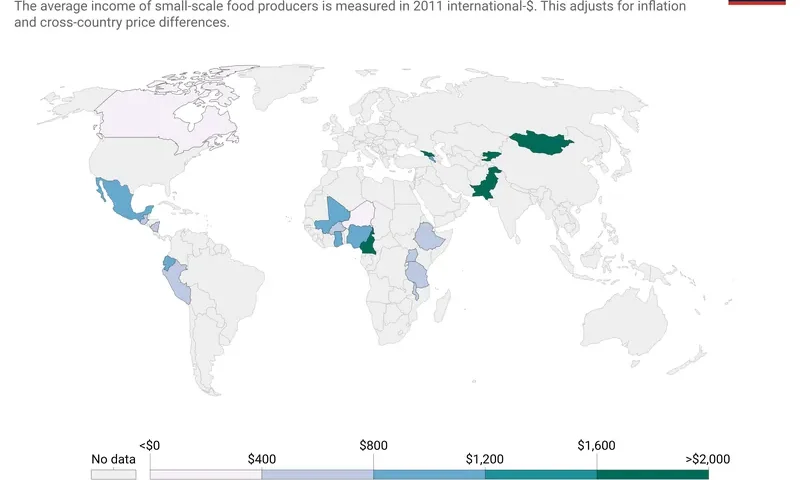This screenshot has width=800, height=480.
Task: Click the "<$0" legend label
Action: click(149, 445)
